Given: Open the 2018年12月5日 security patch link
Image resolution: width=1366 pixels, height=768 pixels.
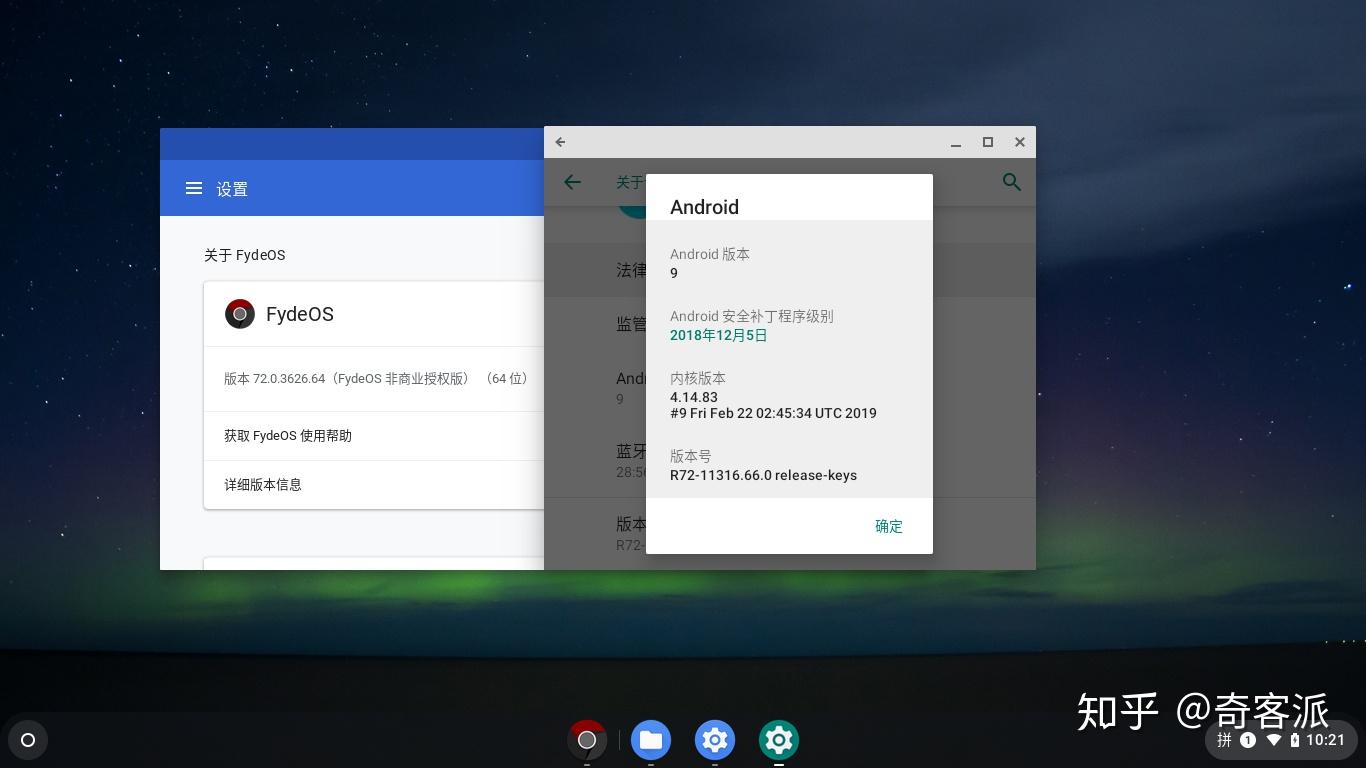Looking at the screenshot, I should click(718, 335).
